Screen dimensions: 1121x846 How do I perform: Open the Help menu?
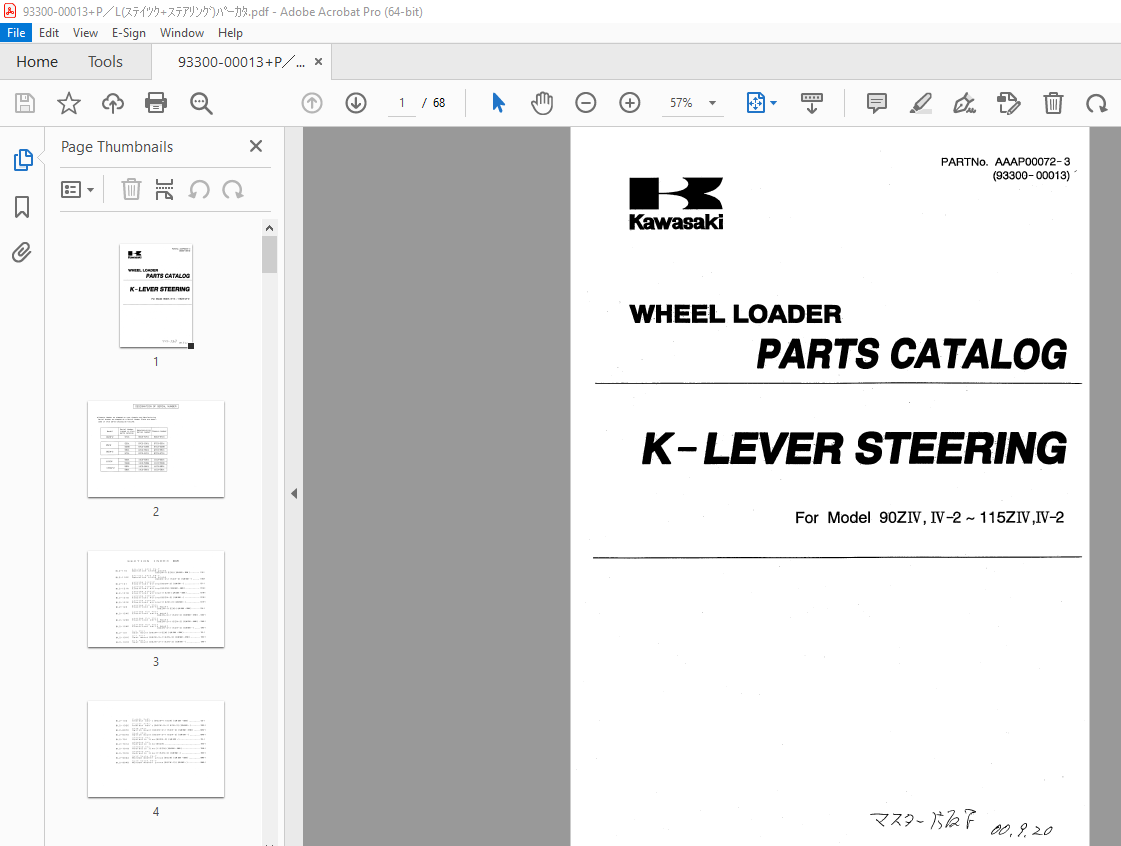pyautogui.click(x=230, y=33)
